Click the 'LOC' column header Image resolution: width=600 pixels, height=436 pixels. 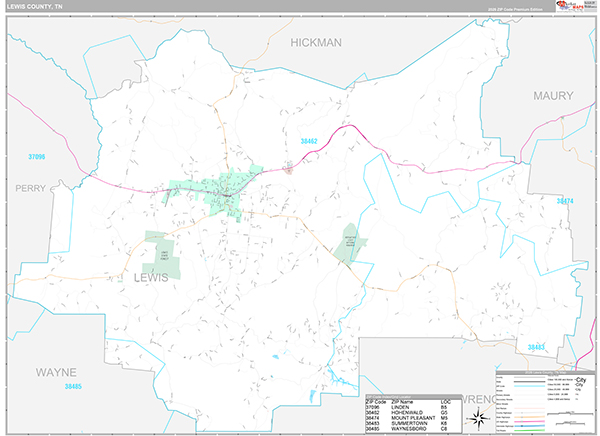click(x=446, y=402)
